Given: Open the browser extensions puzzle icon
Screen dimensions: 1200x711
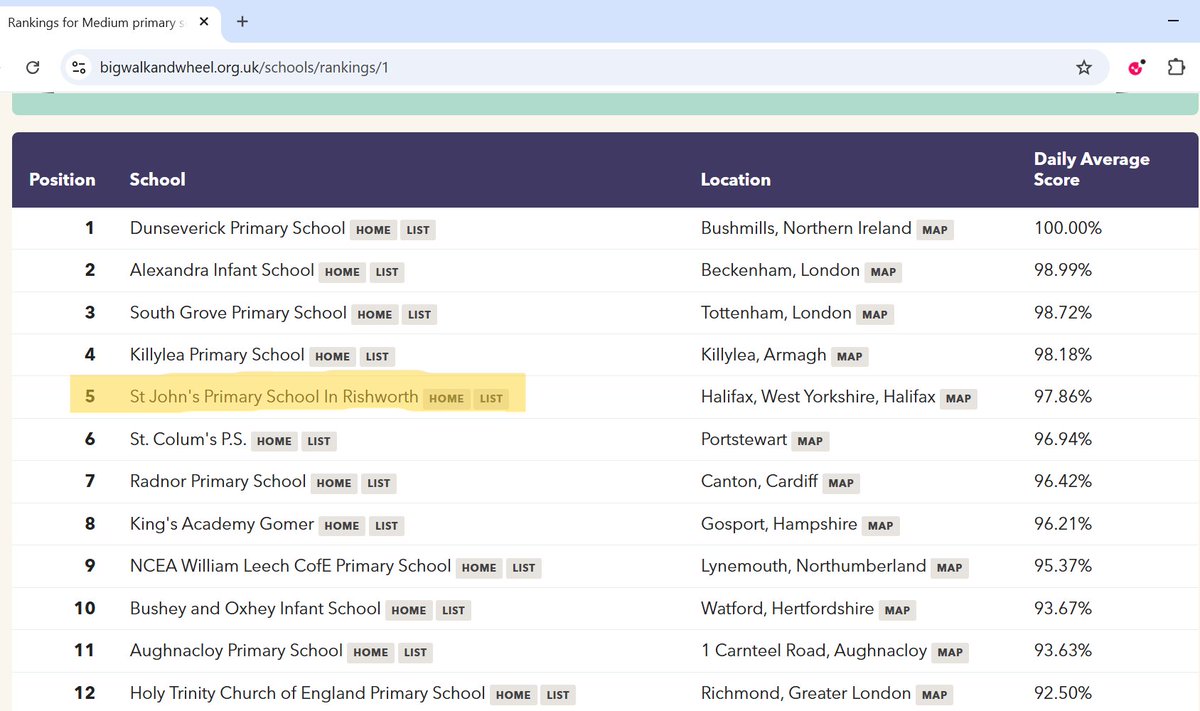Looking at the screenshot, I should tap(1177, 68).
